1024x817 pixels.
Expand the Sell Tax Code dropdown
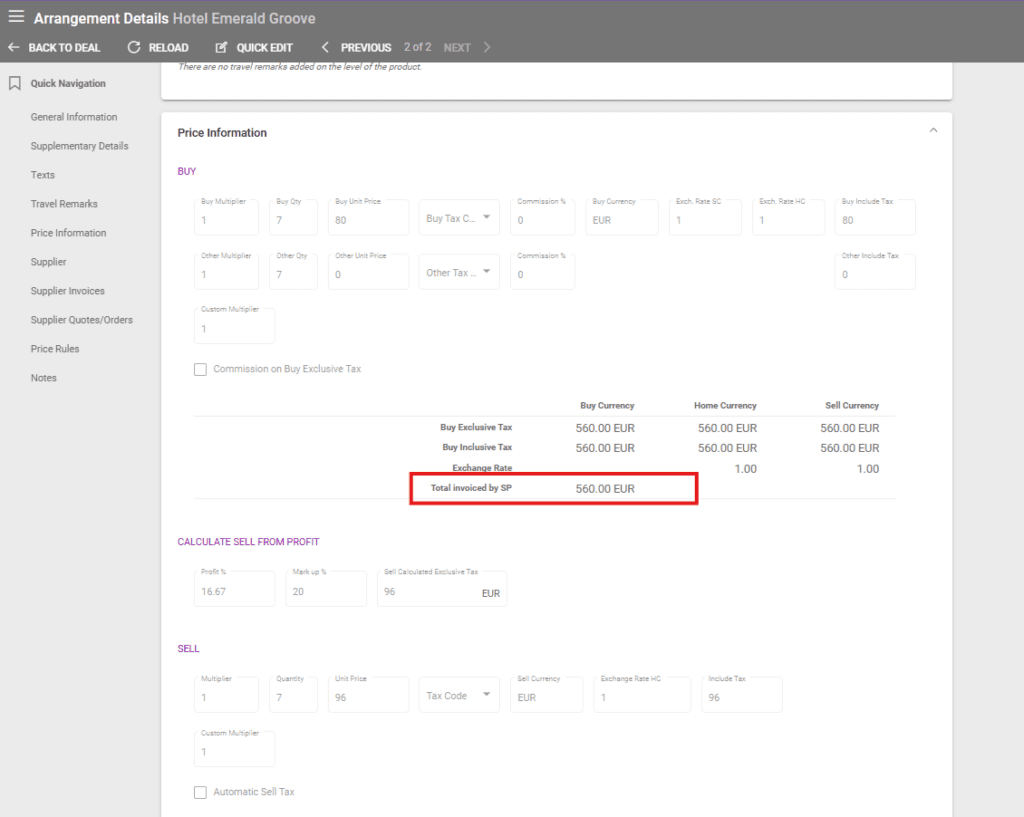point(459,696)
